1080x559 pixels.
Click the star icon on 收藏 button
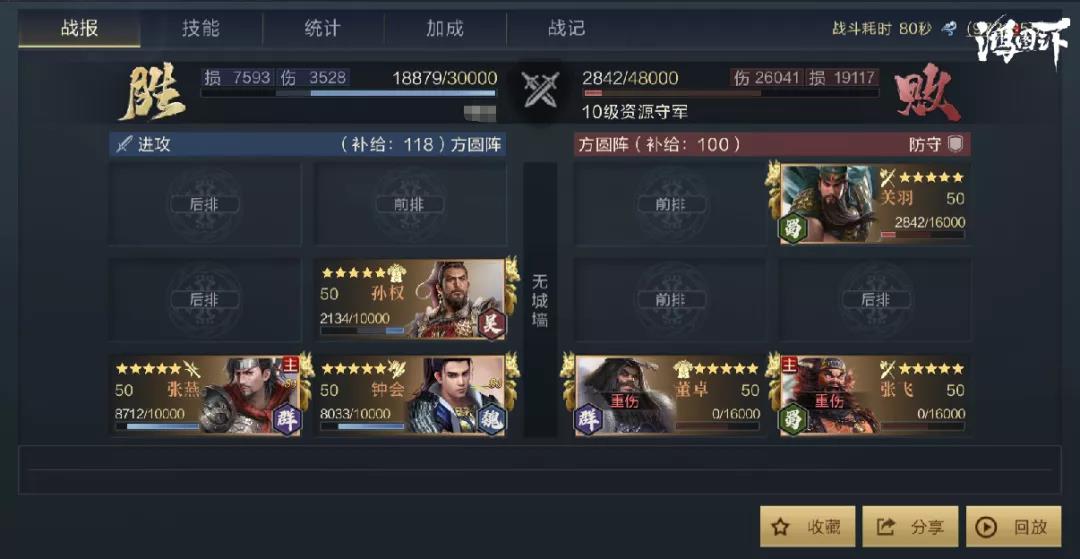780,527
